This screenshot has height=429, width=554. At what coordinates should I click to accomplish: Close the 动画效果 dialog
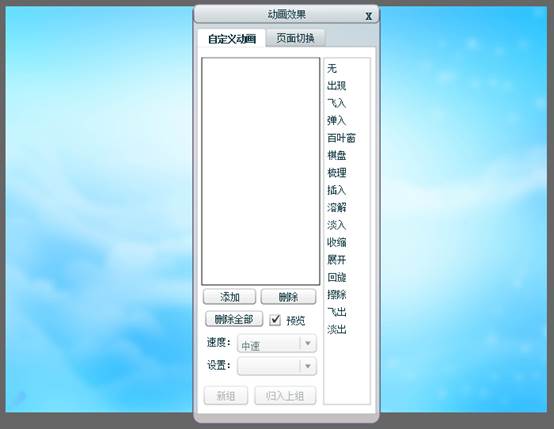369,16
